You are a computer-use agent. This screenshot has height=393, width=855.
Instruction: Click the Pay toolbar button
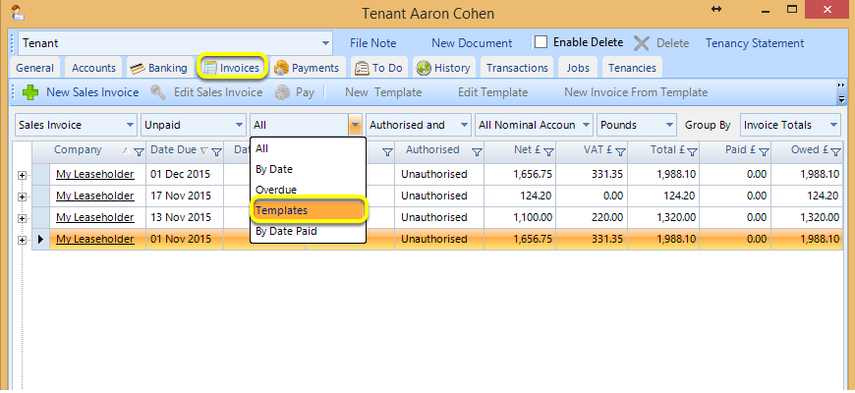coord(295,93)
